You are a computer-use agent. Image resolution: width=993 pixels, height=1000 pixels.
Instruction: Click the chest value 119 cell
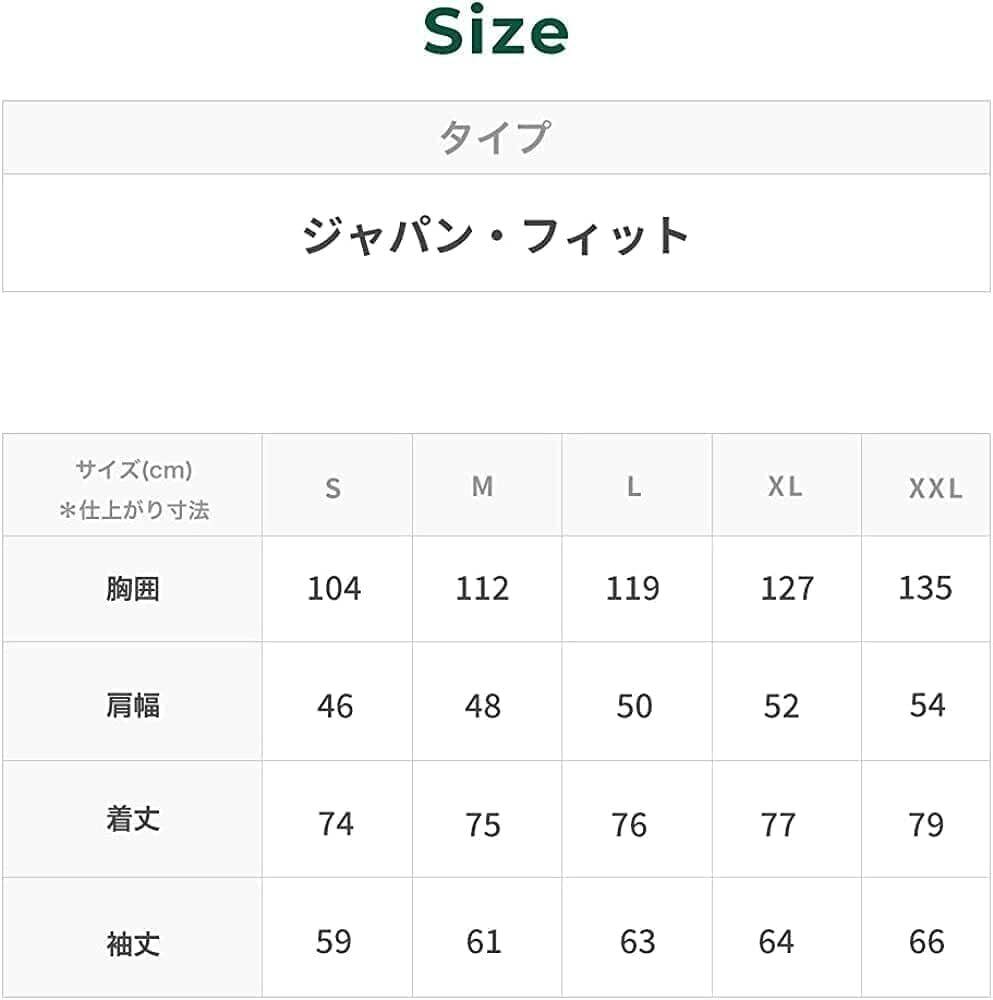tap(633, 588)
